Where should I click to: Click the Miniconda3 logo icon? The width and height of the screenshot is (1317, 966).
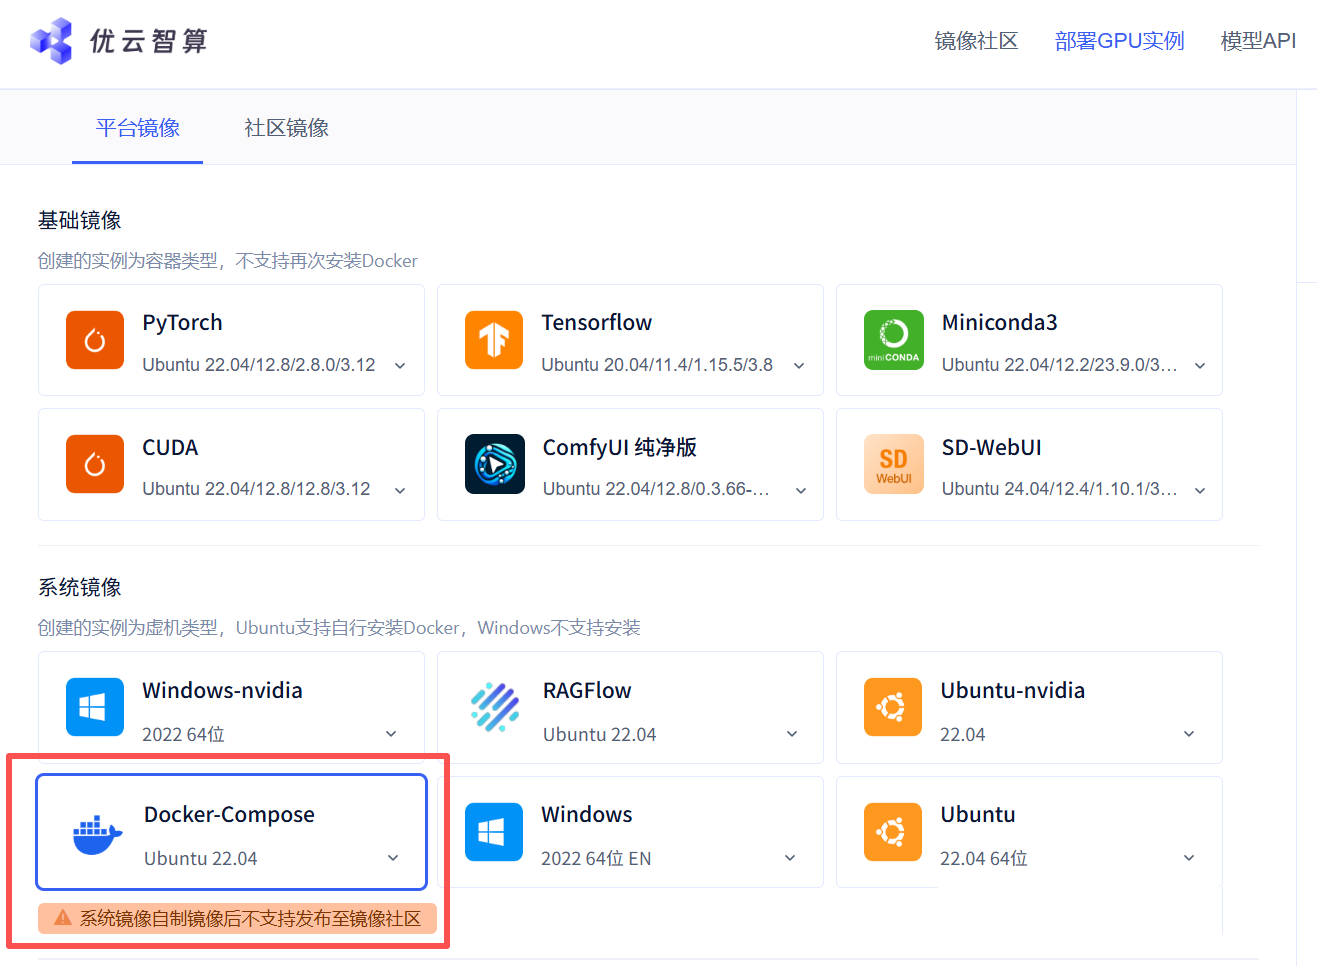pos(893,340)
